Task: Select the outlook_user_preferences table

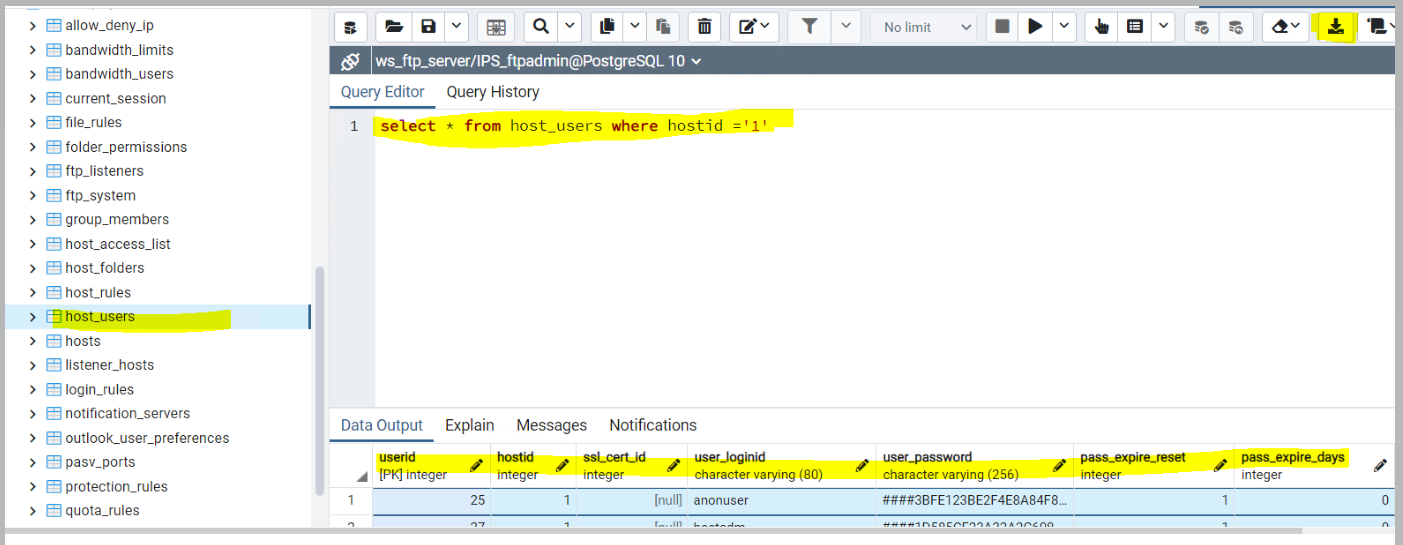Action: point(147,438)
